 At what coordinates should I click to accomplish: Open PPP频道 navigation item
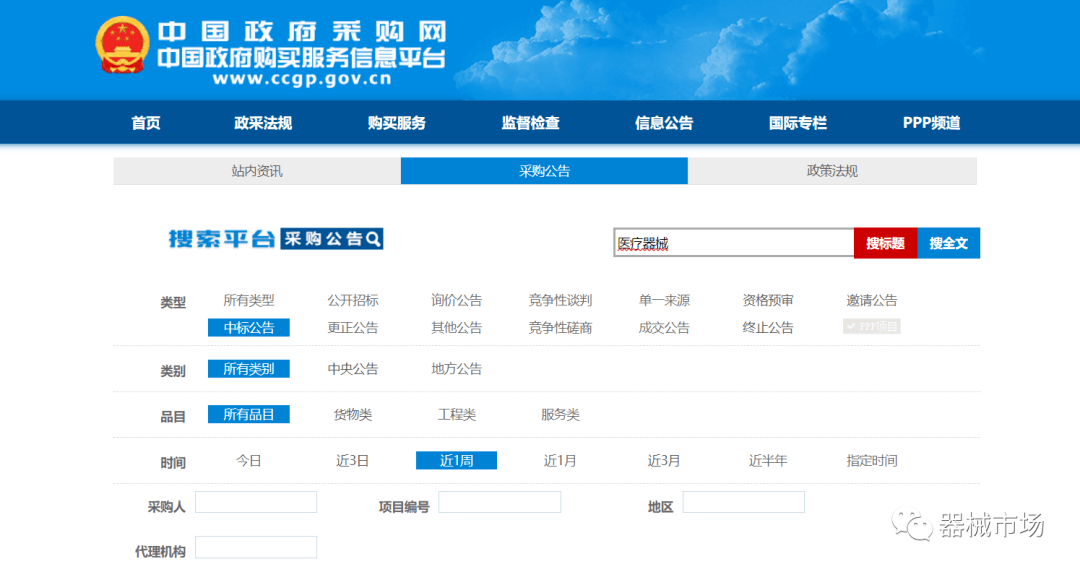click(x=931, y=123)
